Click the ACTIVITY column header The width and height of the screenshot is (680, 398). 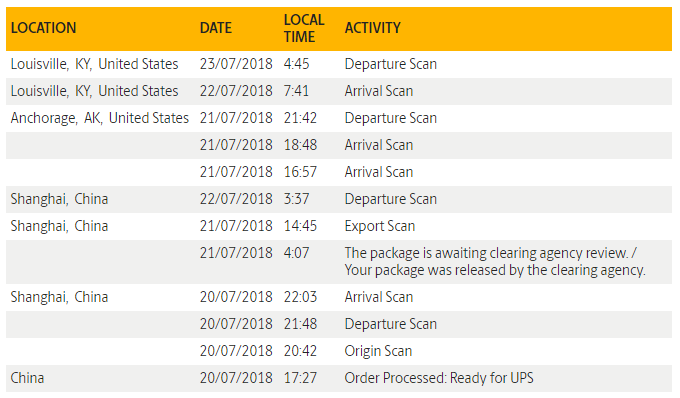(x=373, y=28)
